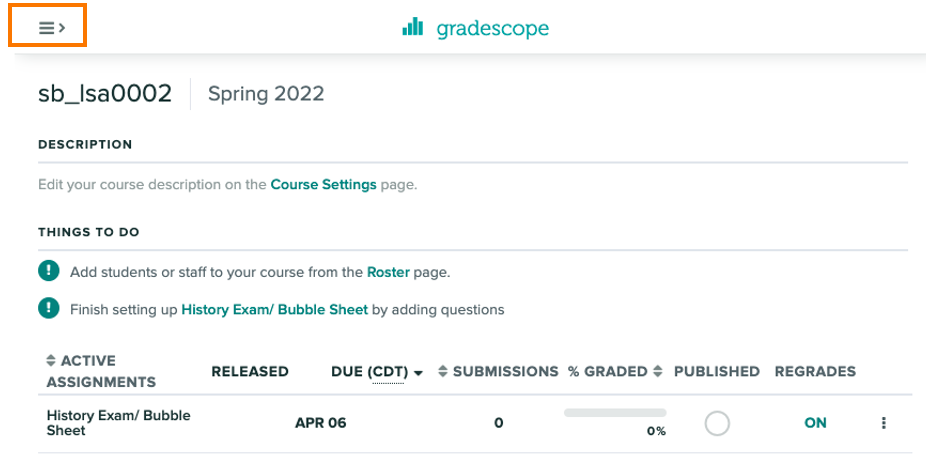Click the 0% grading progress bar
The width and height of the screenshot is (926, 465).
(615, 413)
